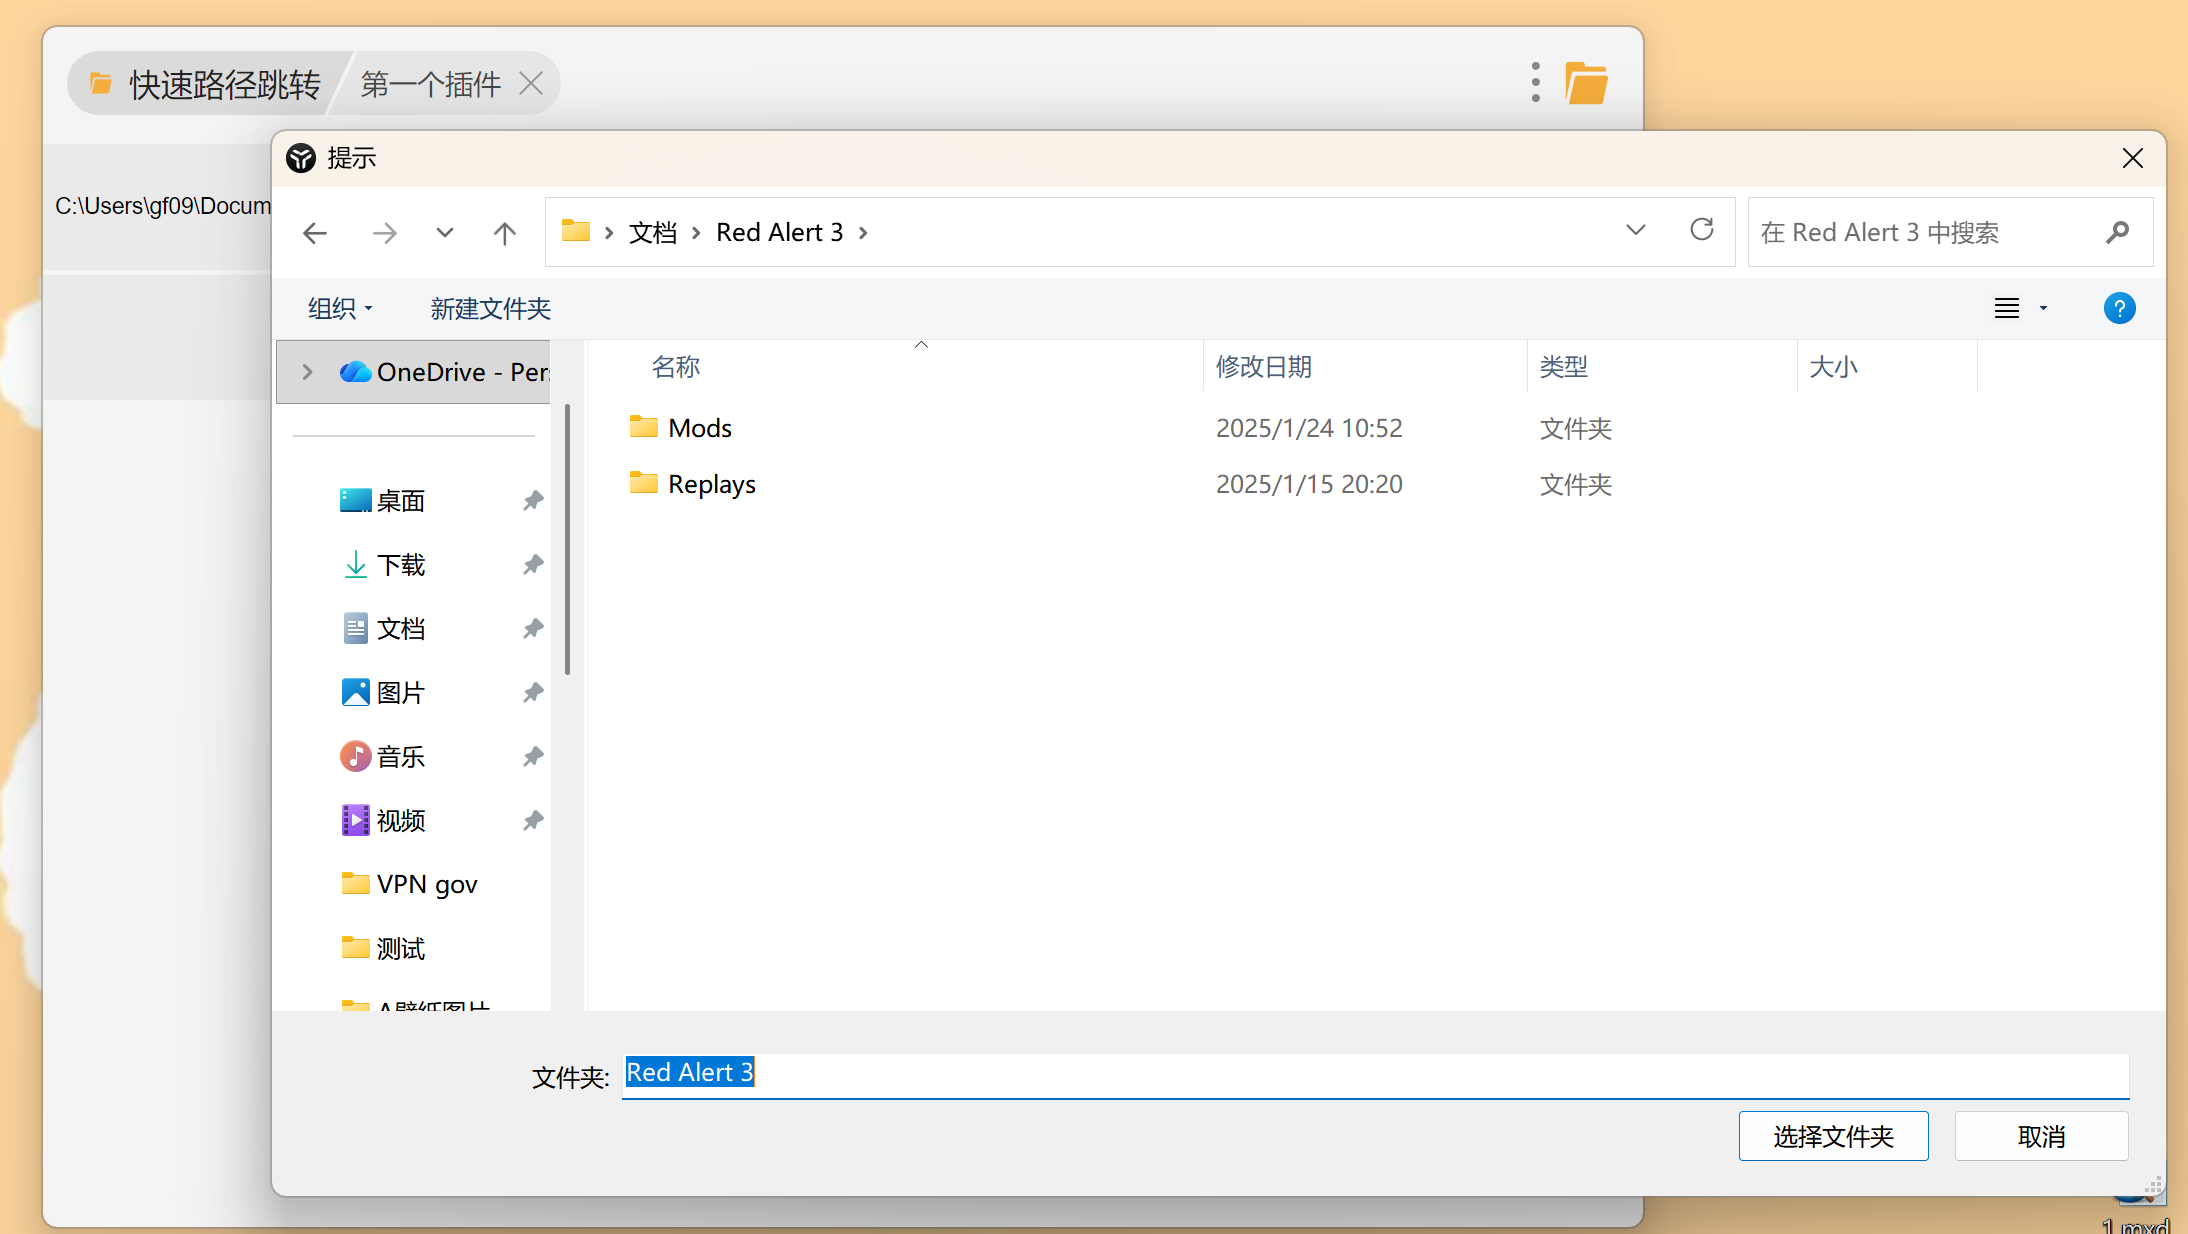Change view layout with list icon

point(2007,308)
